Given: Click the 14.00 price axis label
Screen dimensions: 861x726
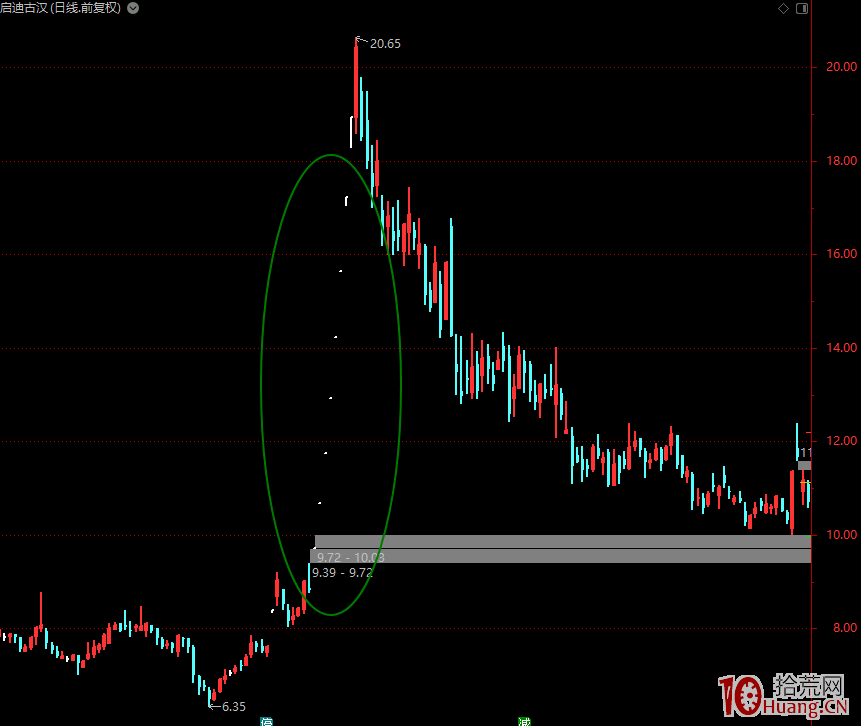Looking at the screenshot, I should (841, 348).
